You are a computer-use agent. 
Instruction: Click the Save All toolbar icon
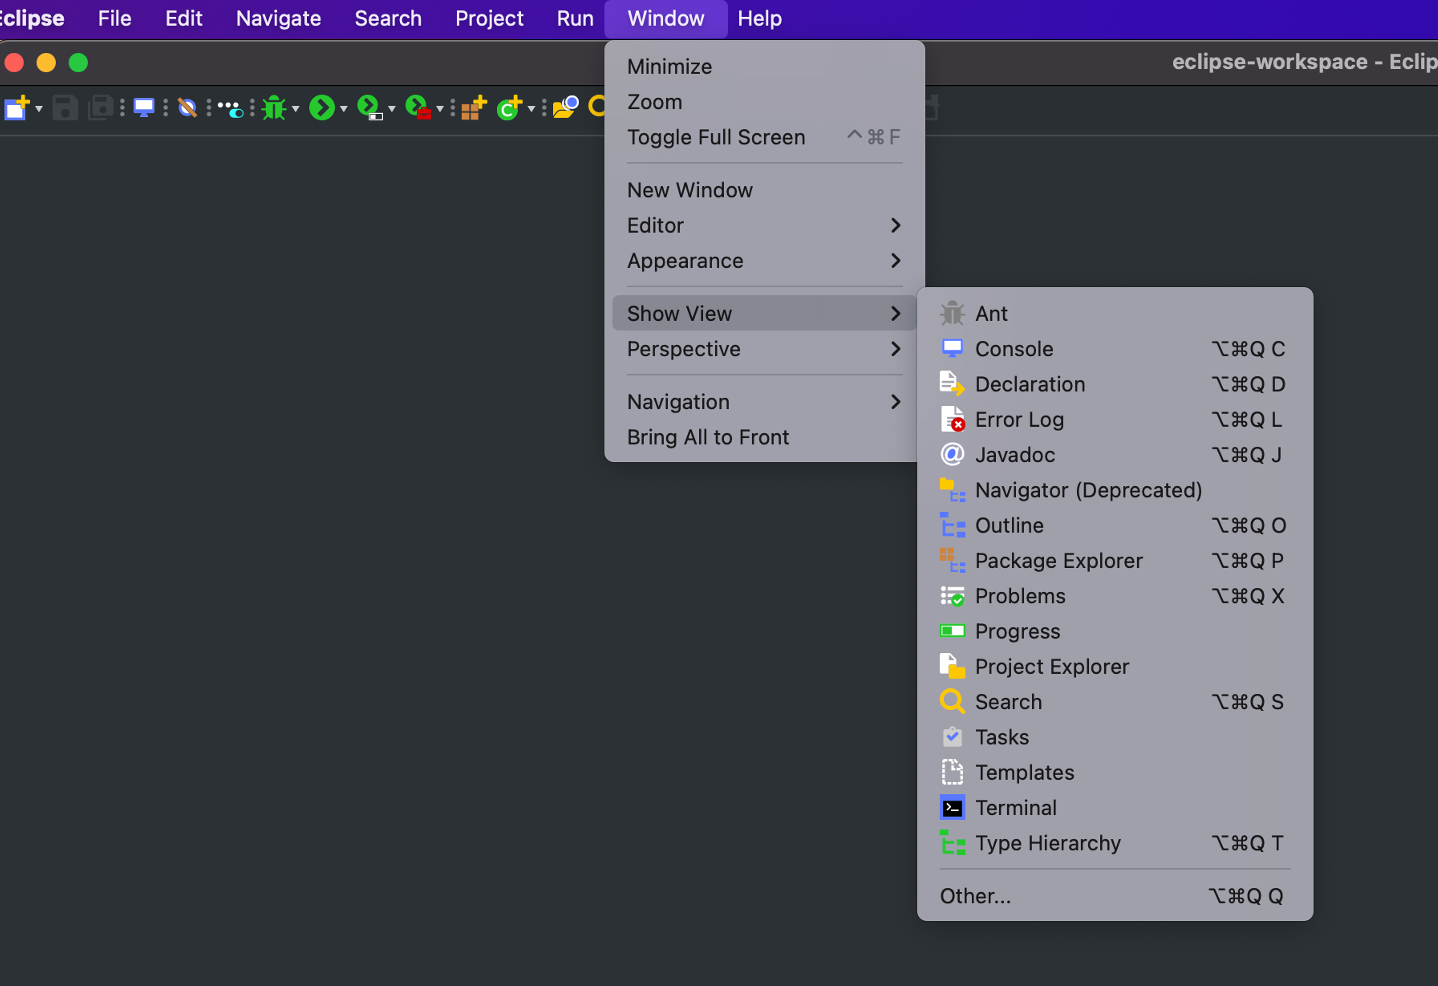click(101, 108)
